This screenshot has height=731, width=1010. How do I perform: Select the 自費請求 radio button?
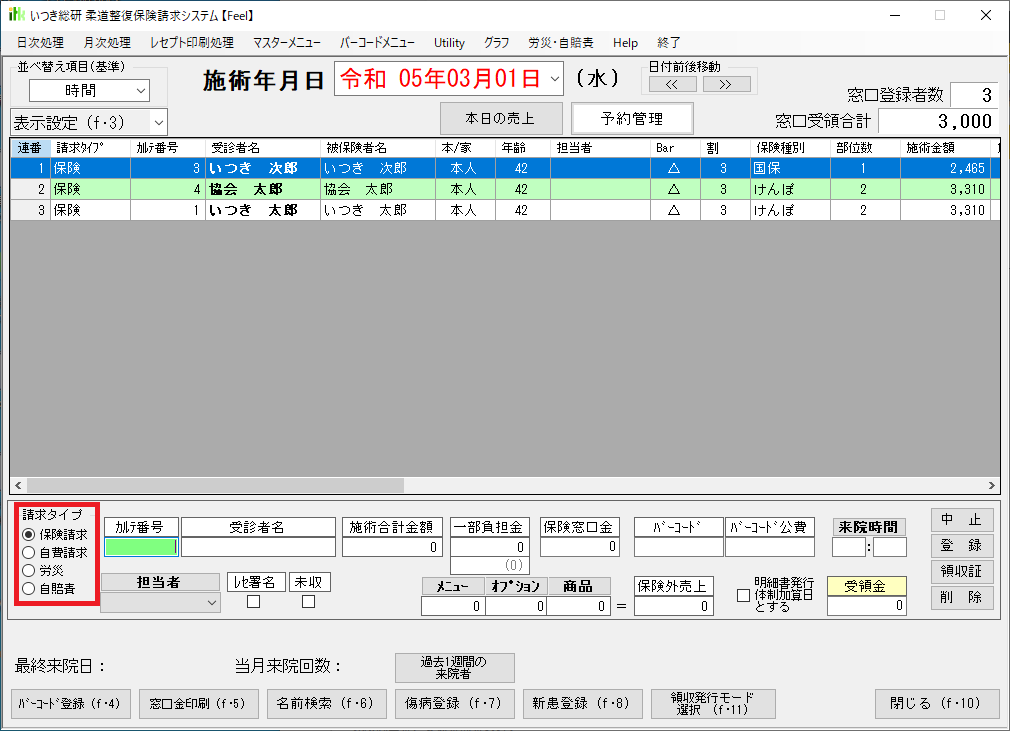coord(29,552)
